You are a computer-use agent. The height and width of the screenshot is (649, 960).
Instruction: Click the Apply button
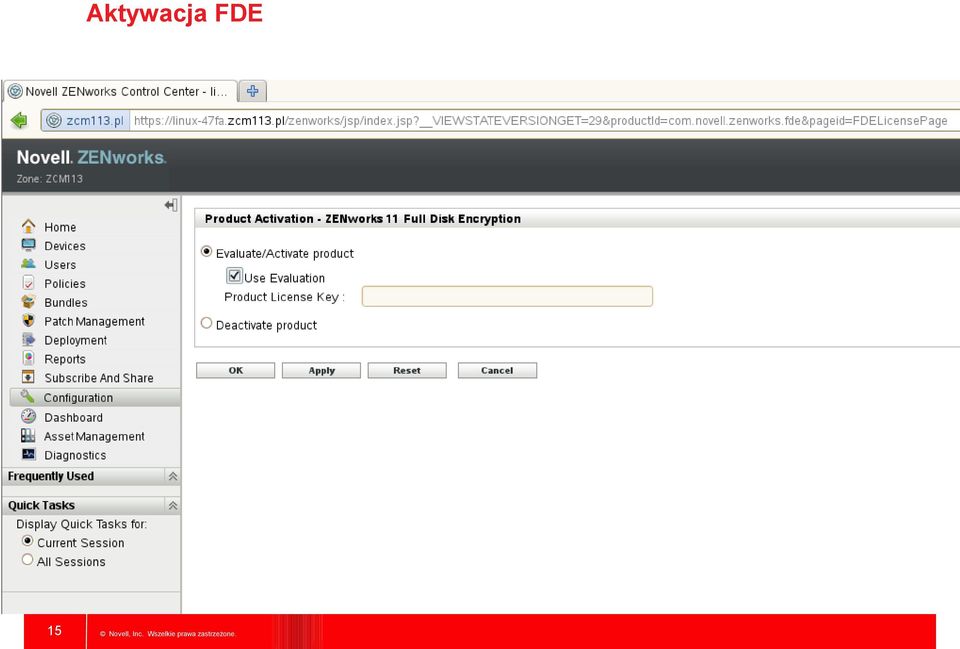[x=321, y=370]
